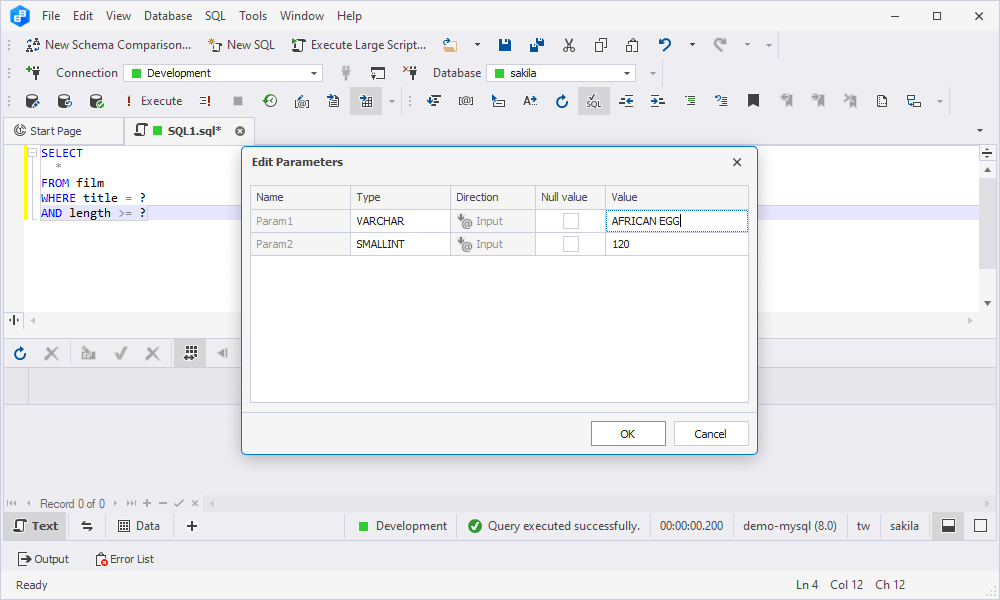The height and width of the screenshot is (600, 1000).
Task: Open the SQL menu
Action: (216, 16)
